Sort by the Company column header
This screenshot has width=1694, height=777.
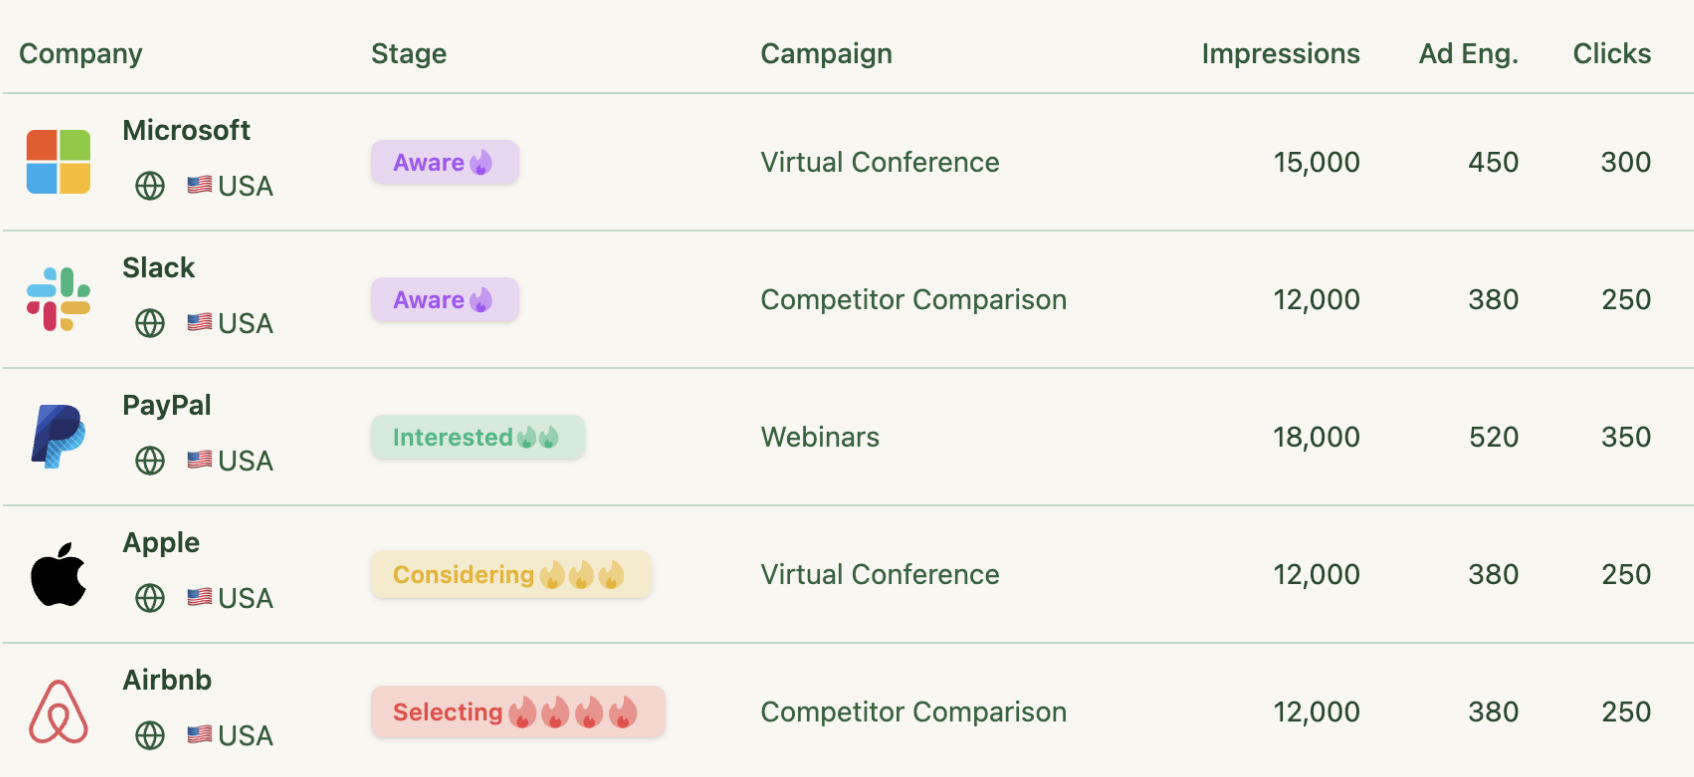81,54
